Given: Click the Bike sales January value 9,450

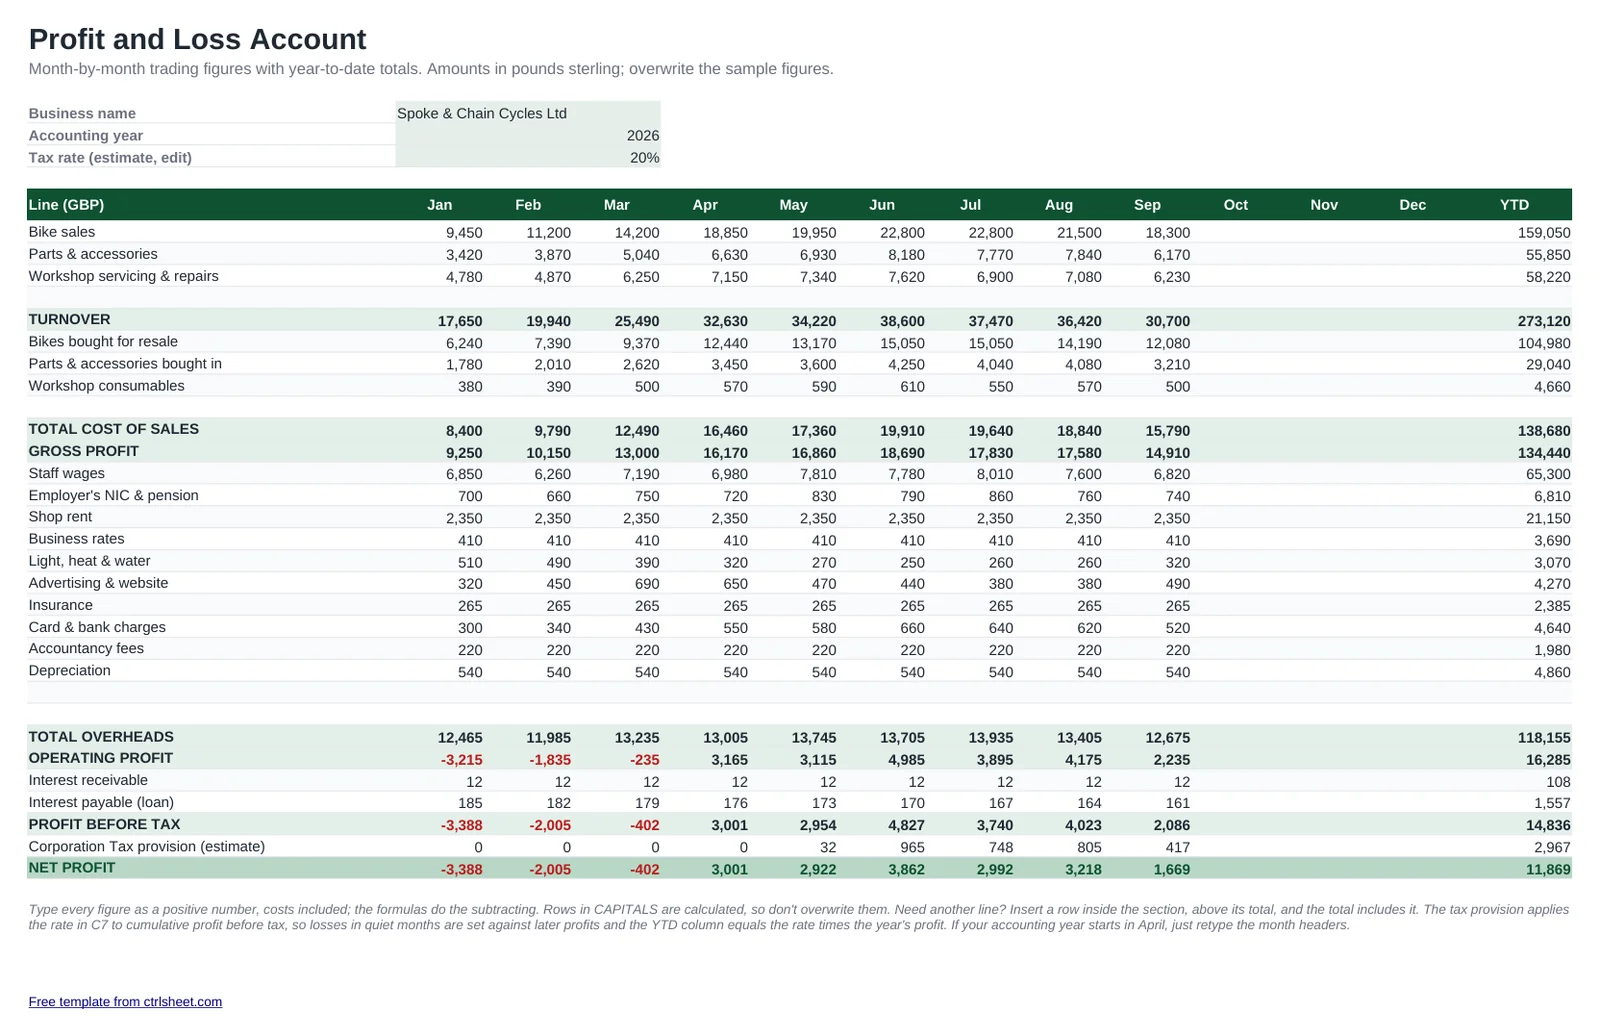Looking at the screenshot, I should pyautogui.click(x=464, y=233).
